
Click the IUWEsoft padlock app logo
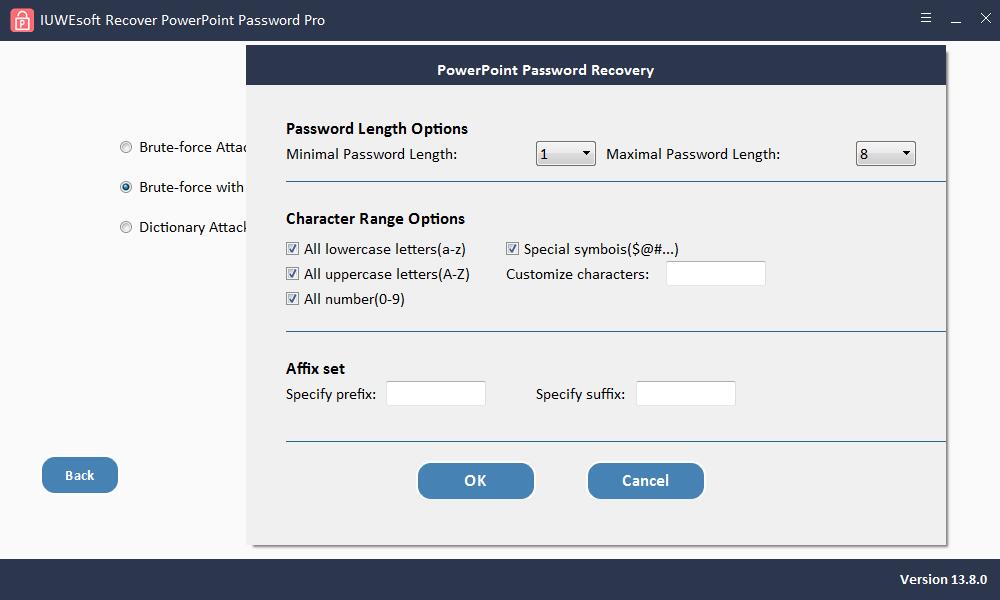point(22,20)
